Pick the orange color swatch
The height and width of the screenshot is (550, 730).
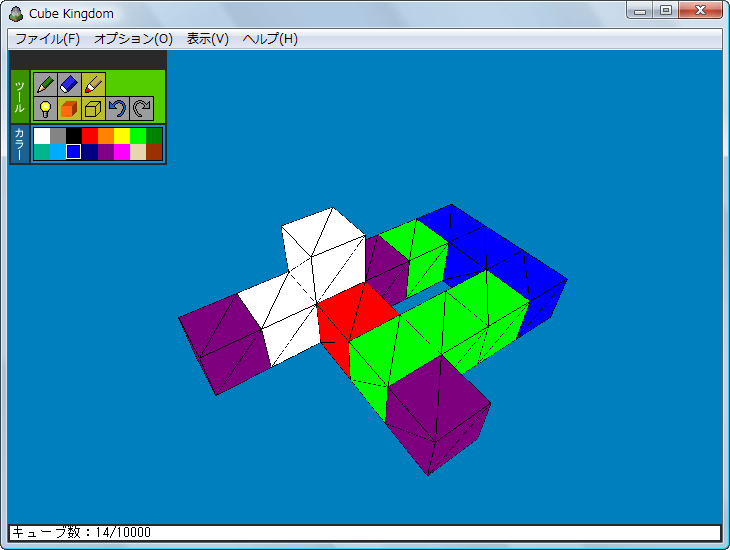[x=106, y=136]
